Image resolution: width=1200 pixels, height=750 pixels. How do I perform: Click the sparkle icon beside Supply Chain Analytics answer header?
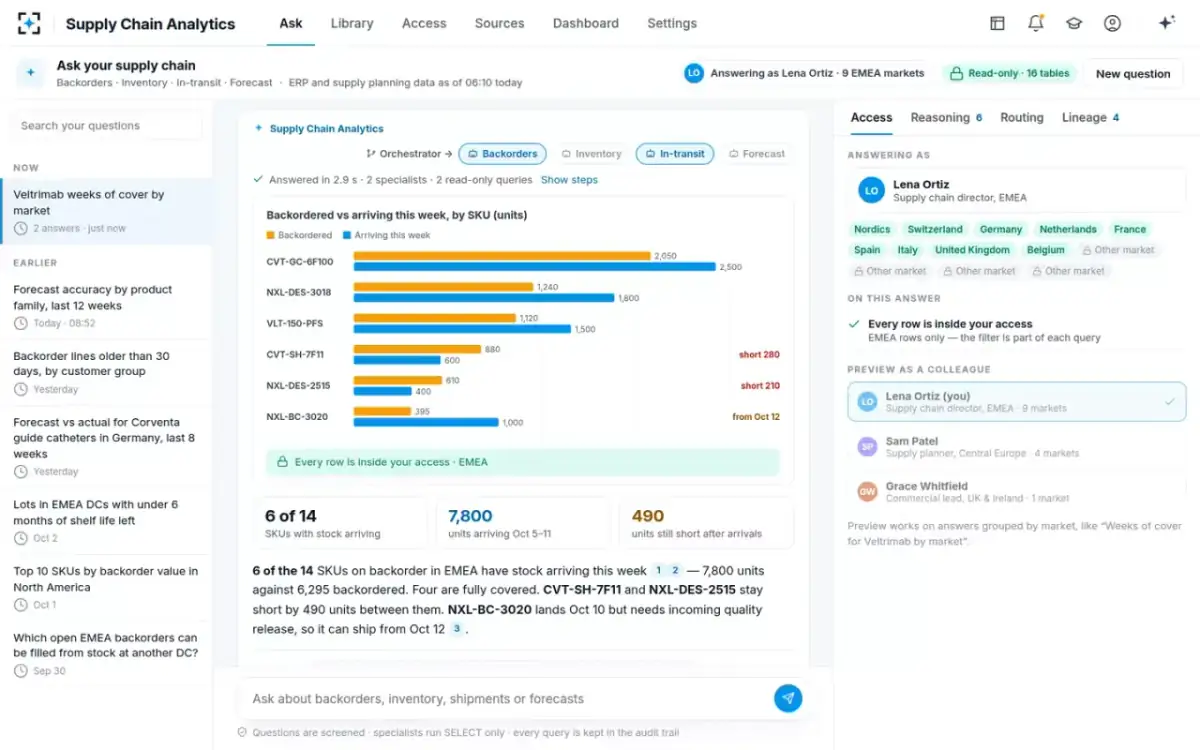[x=259, y=128]
